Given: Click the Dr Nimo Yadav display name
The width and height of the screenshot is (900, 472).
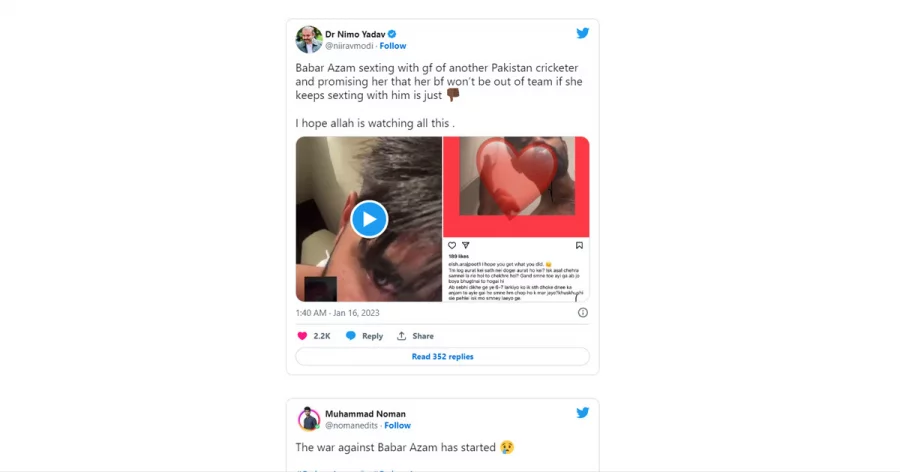Looking at the screenshot, I should coord(355,34).
